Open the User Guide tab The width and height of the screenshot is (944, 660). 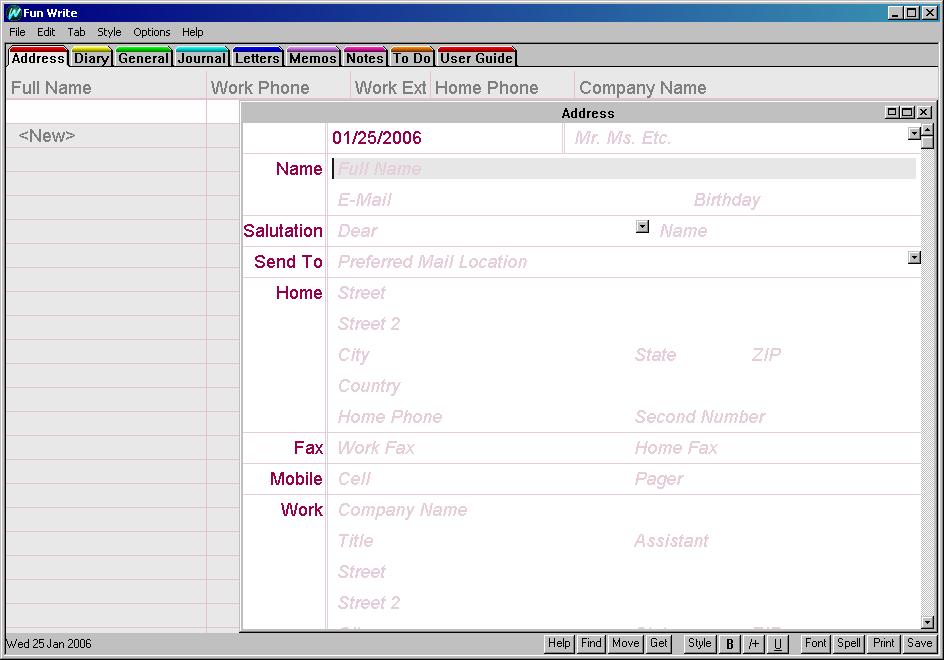tap(477, 57)
